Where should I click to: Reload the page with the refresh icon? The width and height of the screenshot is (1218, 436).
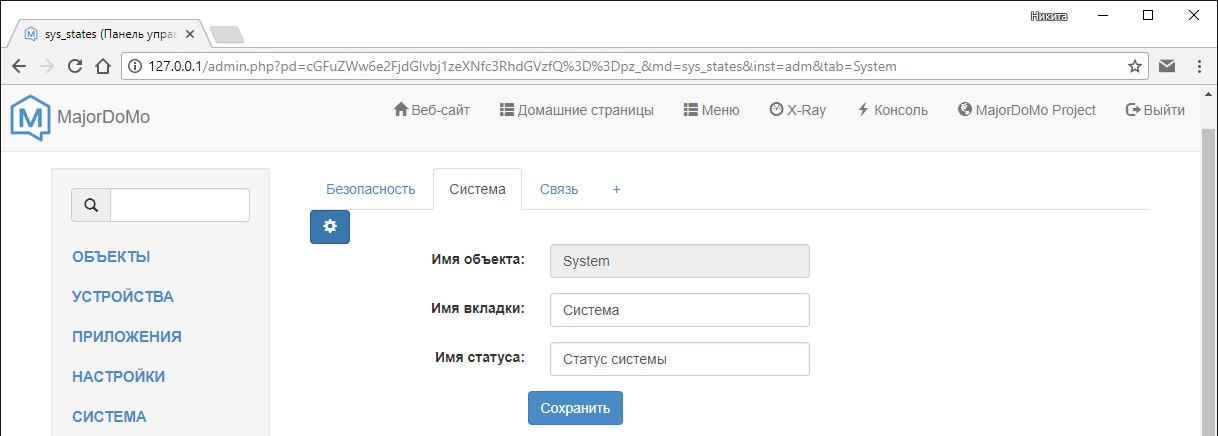coord(74,67)
